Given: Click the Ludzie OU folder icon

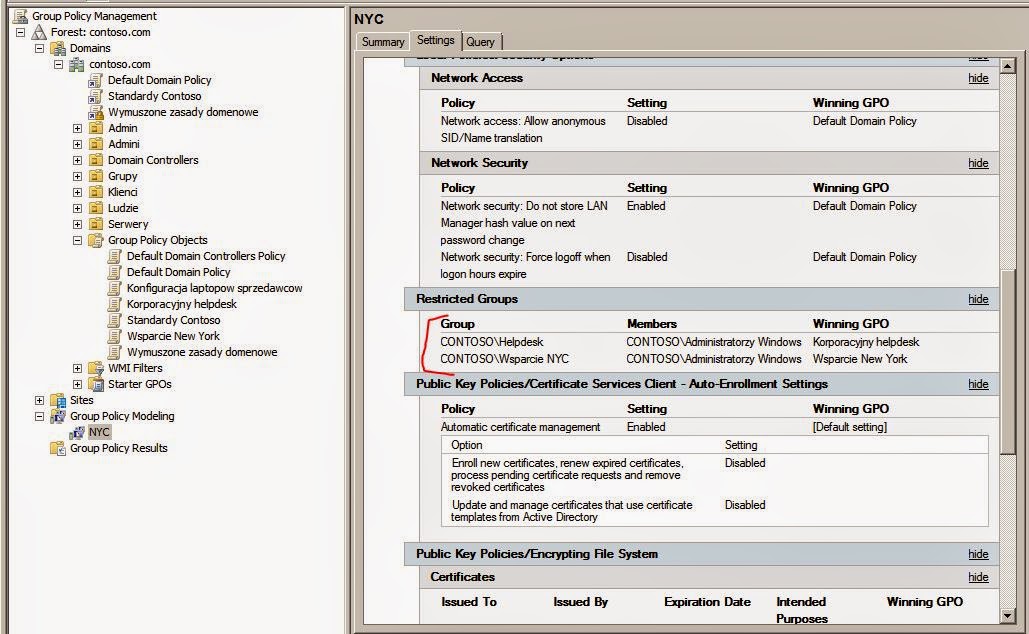Looking at the screenshot, I should coord(96,208).
